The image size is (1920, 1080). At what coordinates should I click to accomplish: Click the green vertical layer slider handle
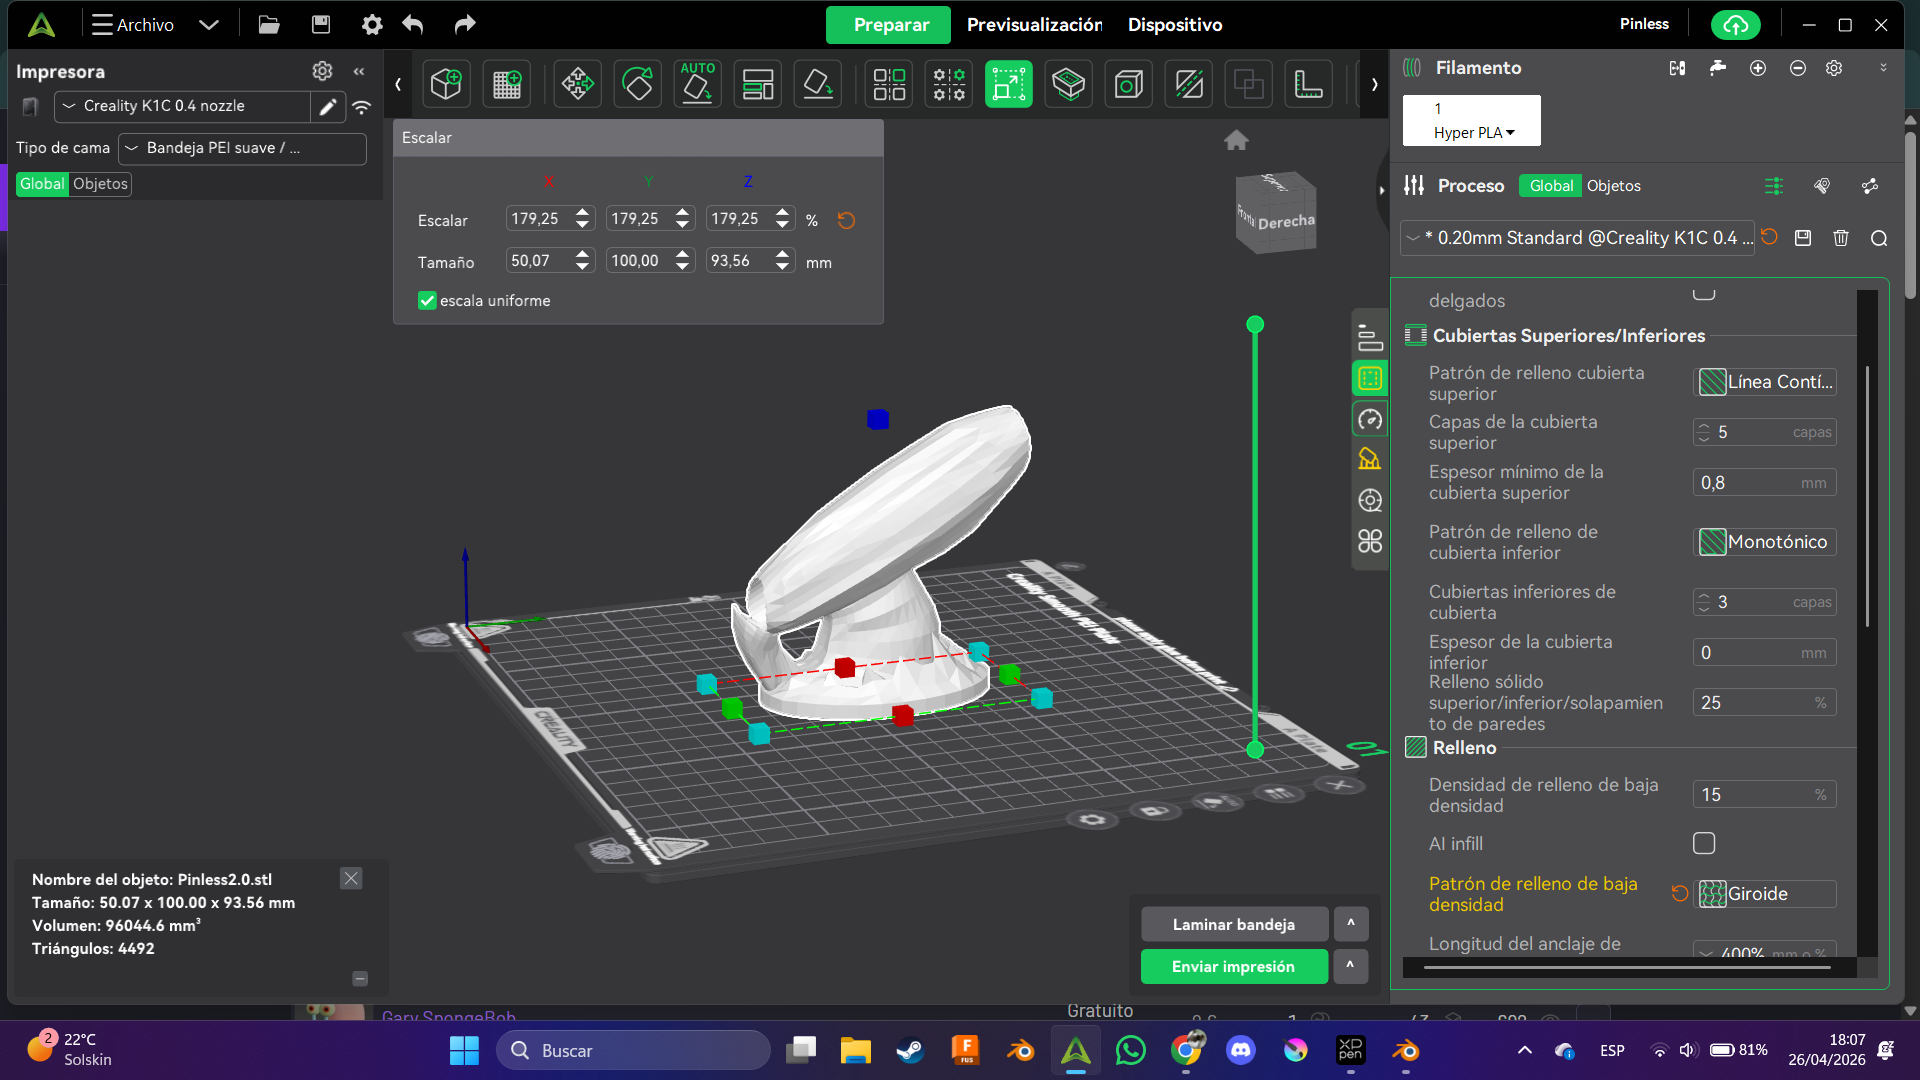[1255, 325]
